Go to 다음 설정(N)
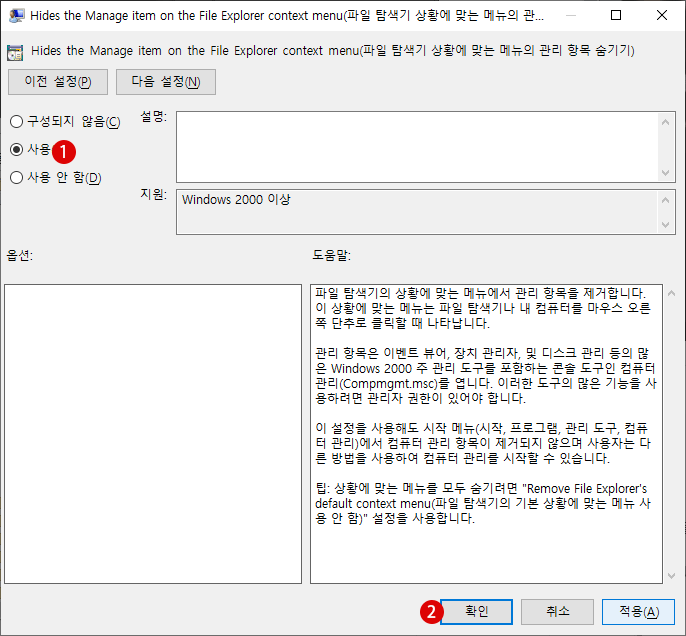This screenshot has height=636, width=686. pyautogui.click(x=166, y=82)
